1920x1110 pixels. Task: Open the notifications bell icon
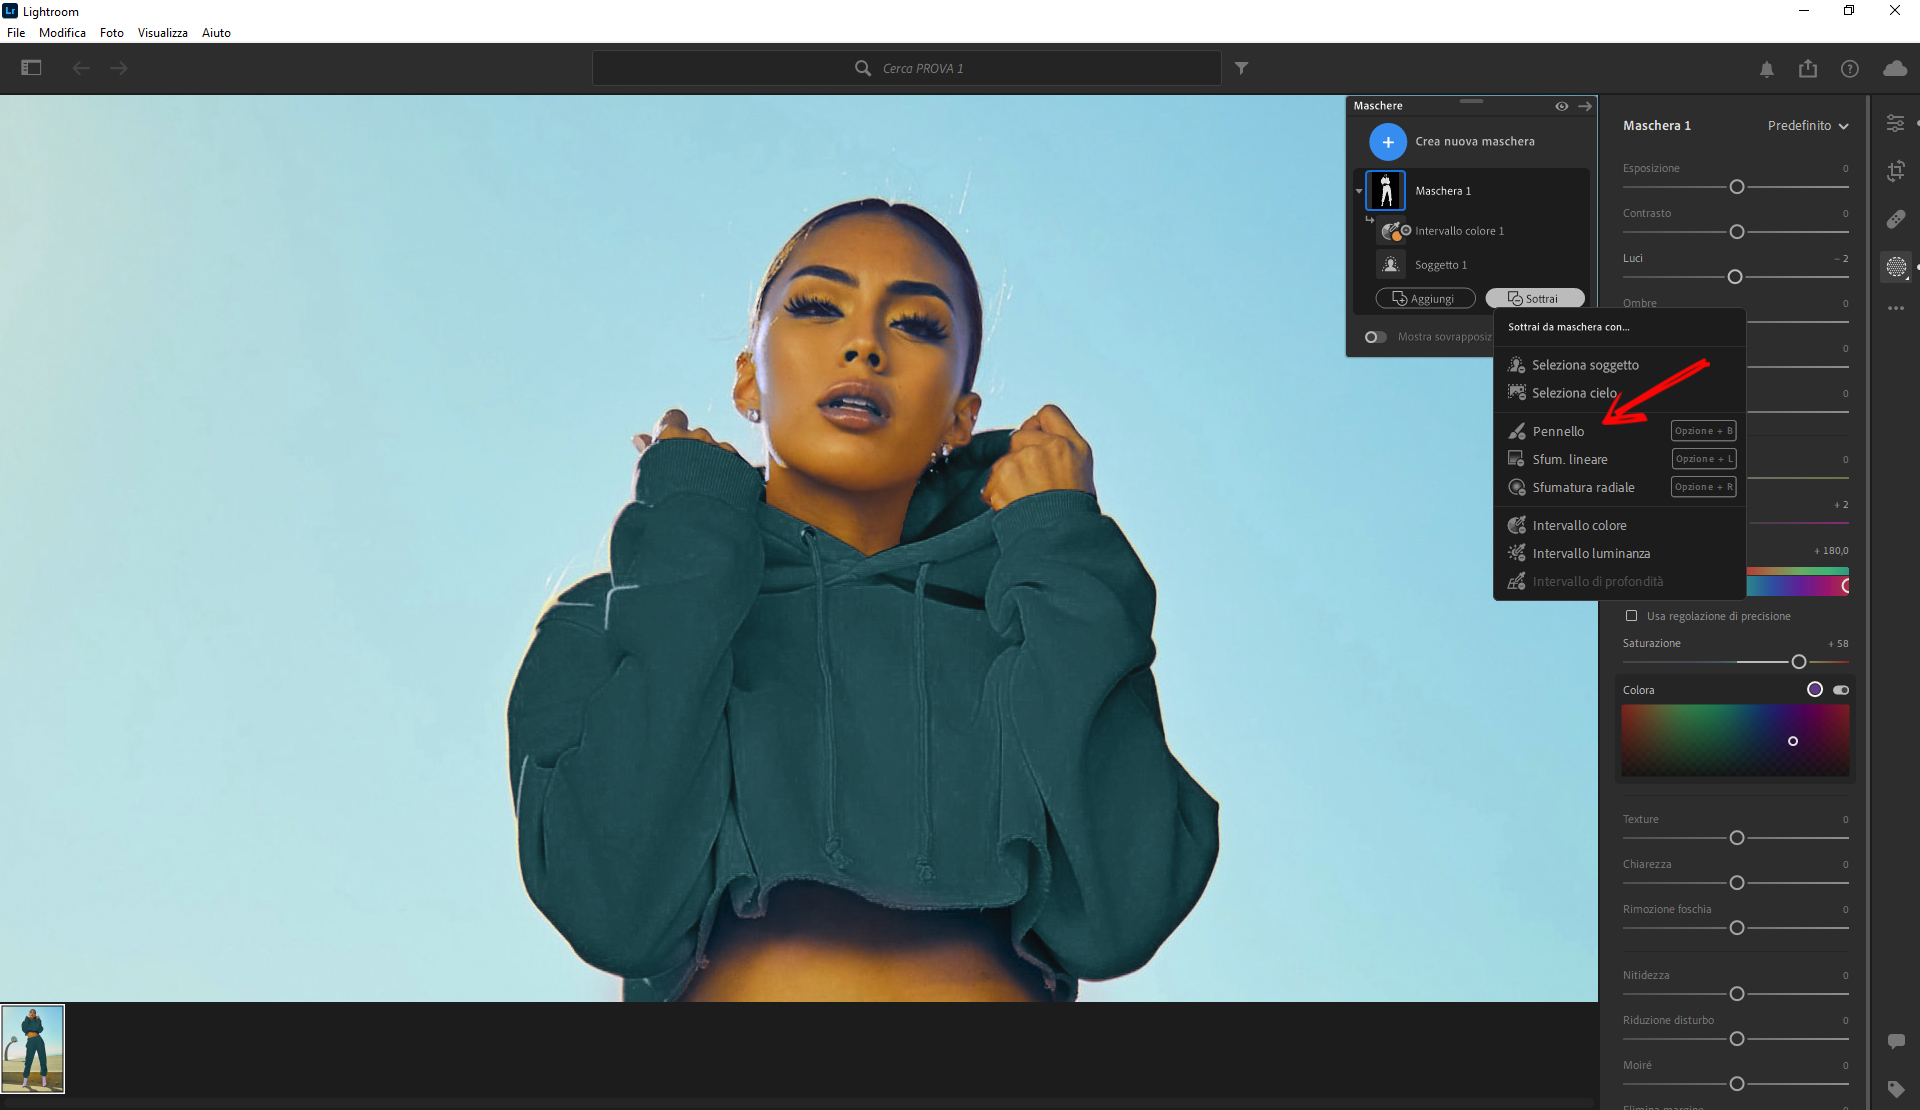1767,69
